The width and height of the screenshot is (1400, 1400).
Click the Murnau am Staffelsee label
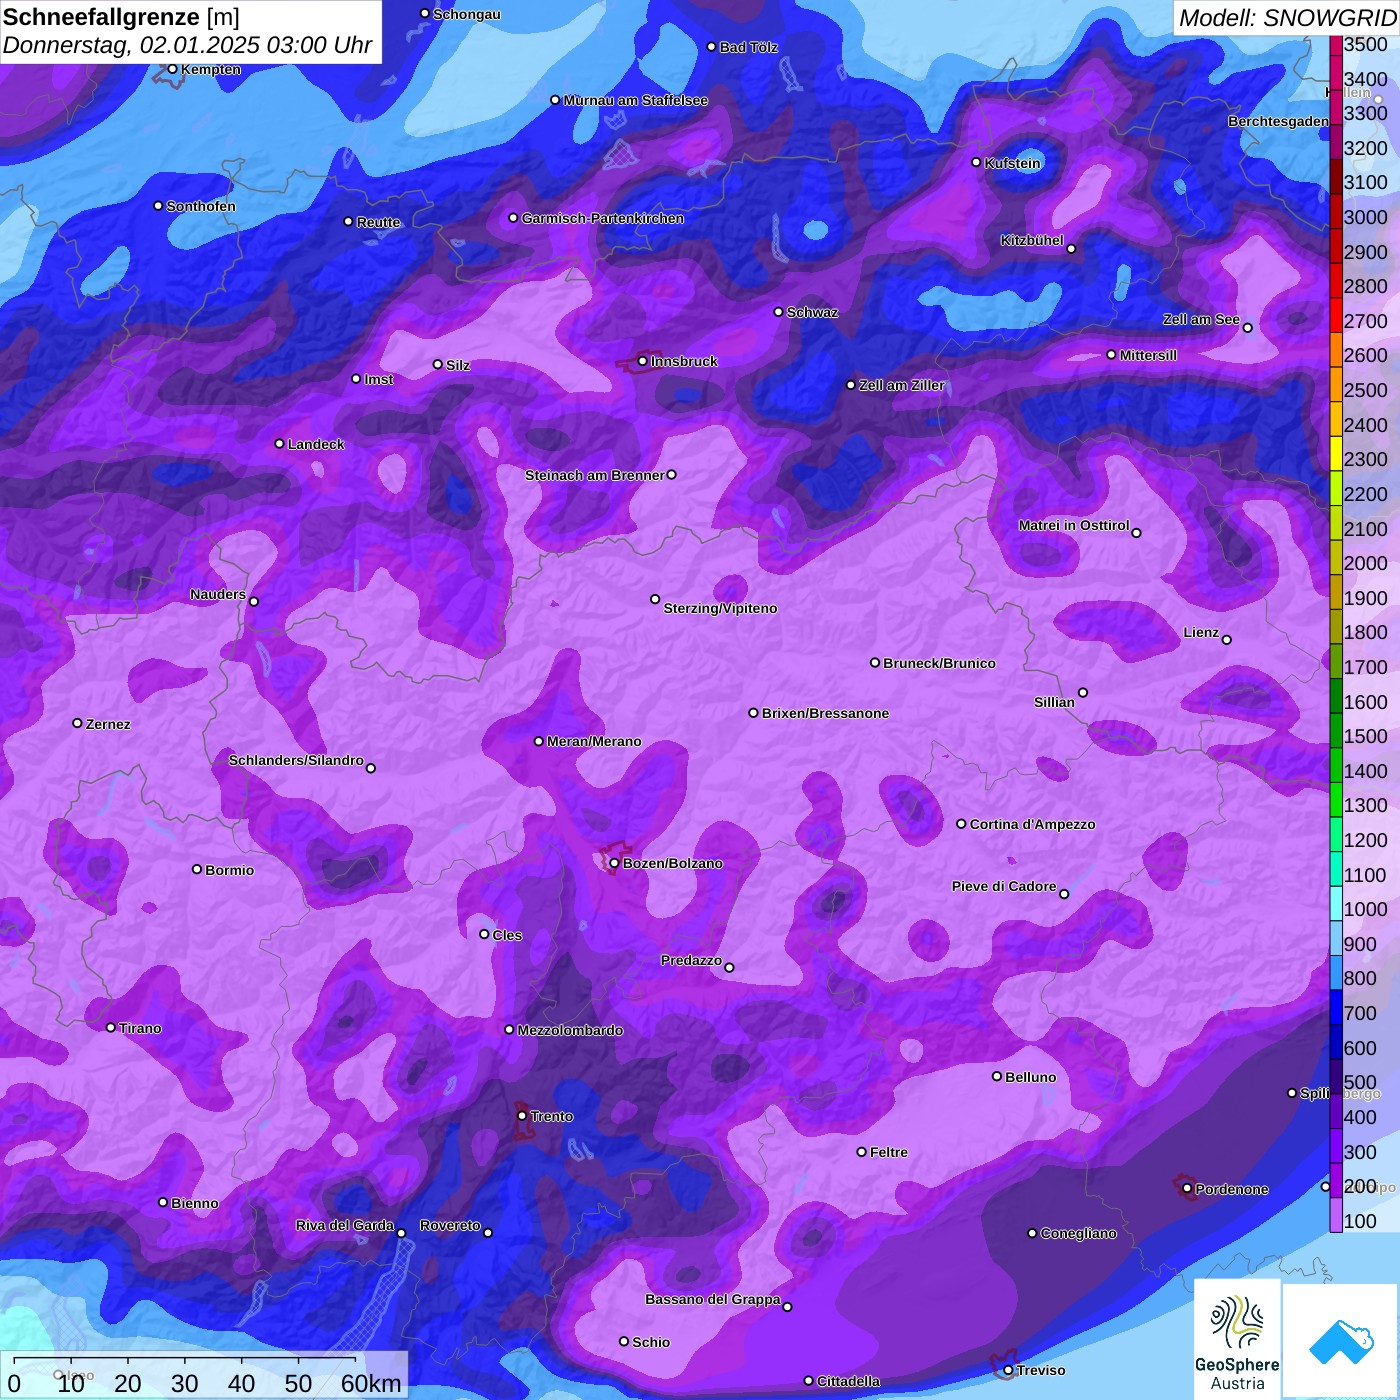coord(636,100)
